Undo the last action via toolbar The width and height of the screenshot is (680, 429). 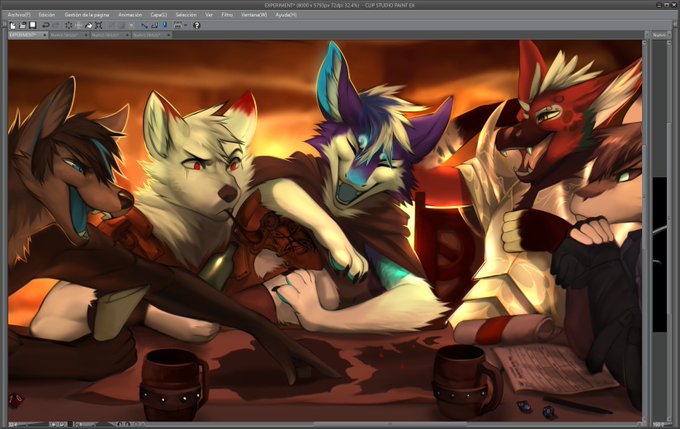(46, 26)
